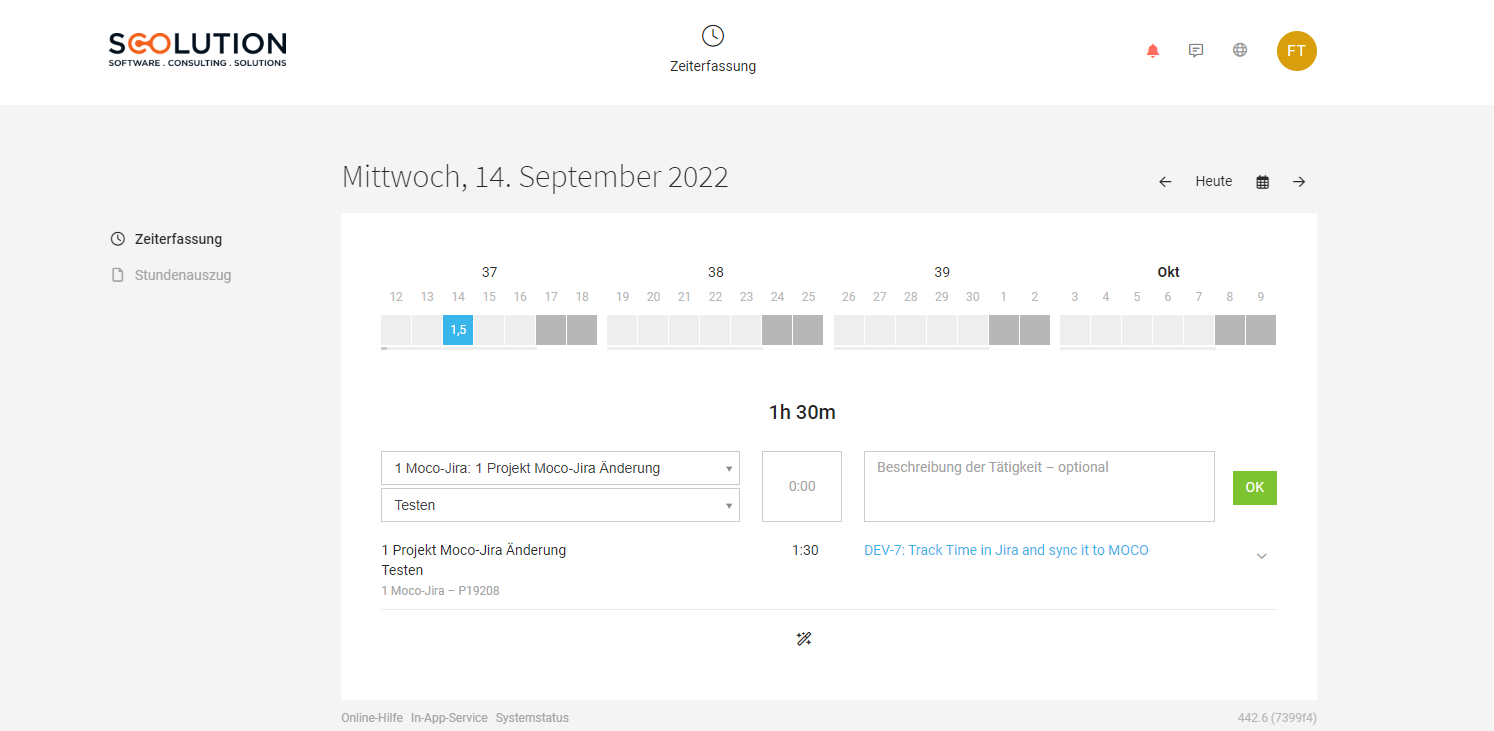The width and height of the screenshot is (1494, 731).
Task: Click the hours input field 0:00
Action: tap(802, 486)
